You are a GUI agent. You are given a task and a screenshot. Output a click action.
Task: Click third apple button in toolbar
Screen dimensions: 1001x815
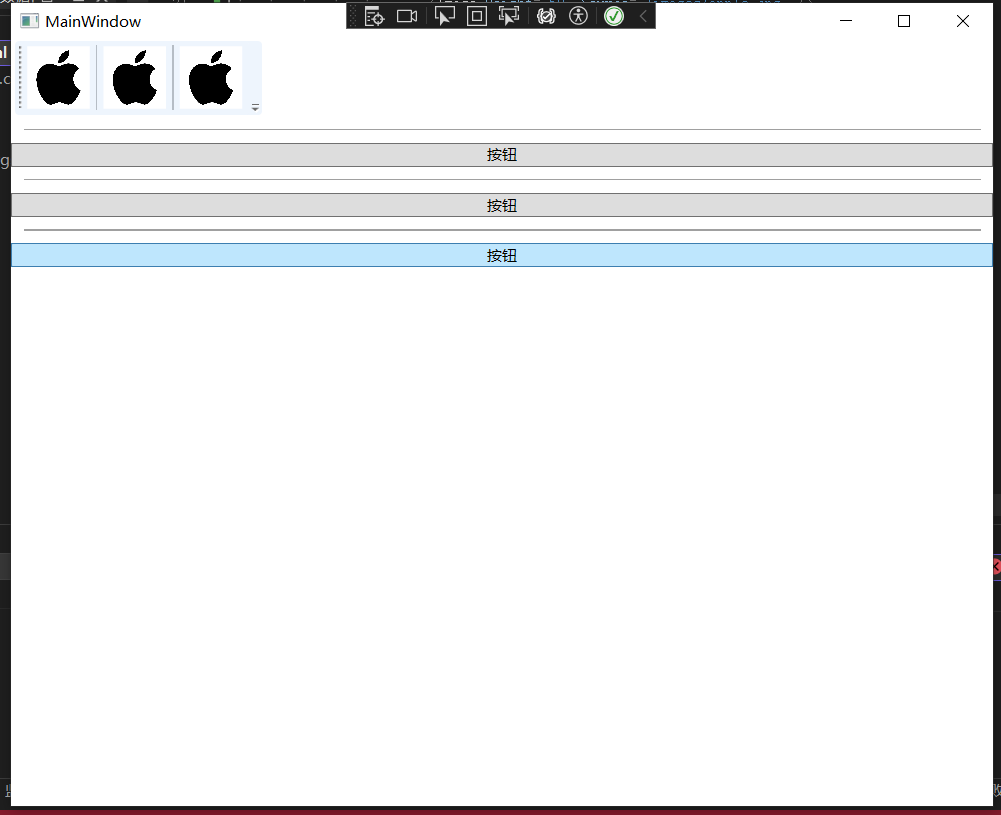pyautogui.click(x=211, y=78)
